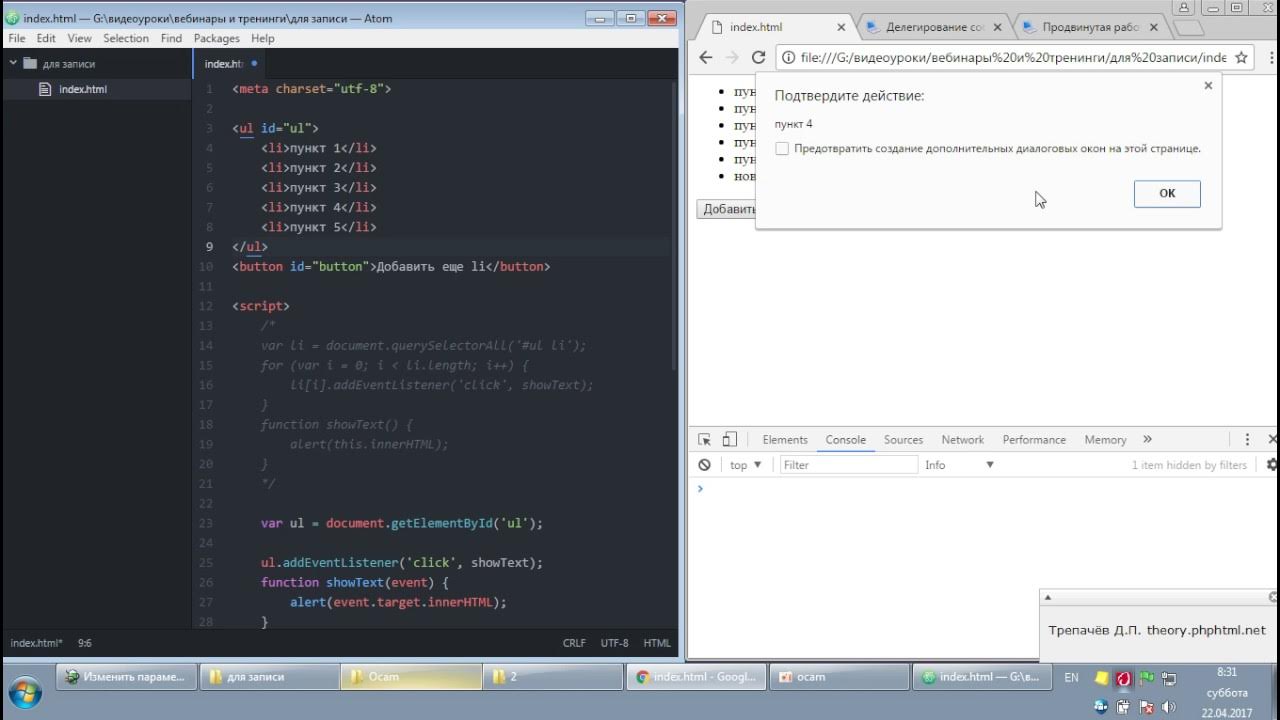Click the Chrome address bar URL
This screenshot has width=1280, height=720.
1013,57
